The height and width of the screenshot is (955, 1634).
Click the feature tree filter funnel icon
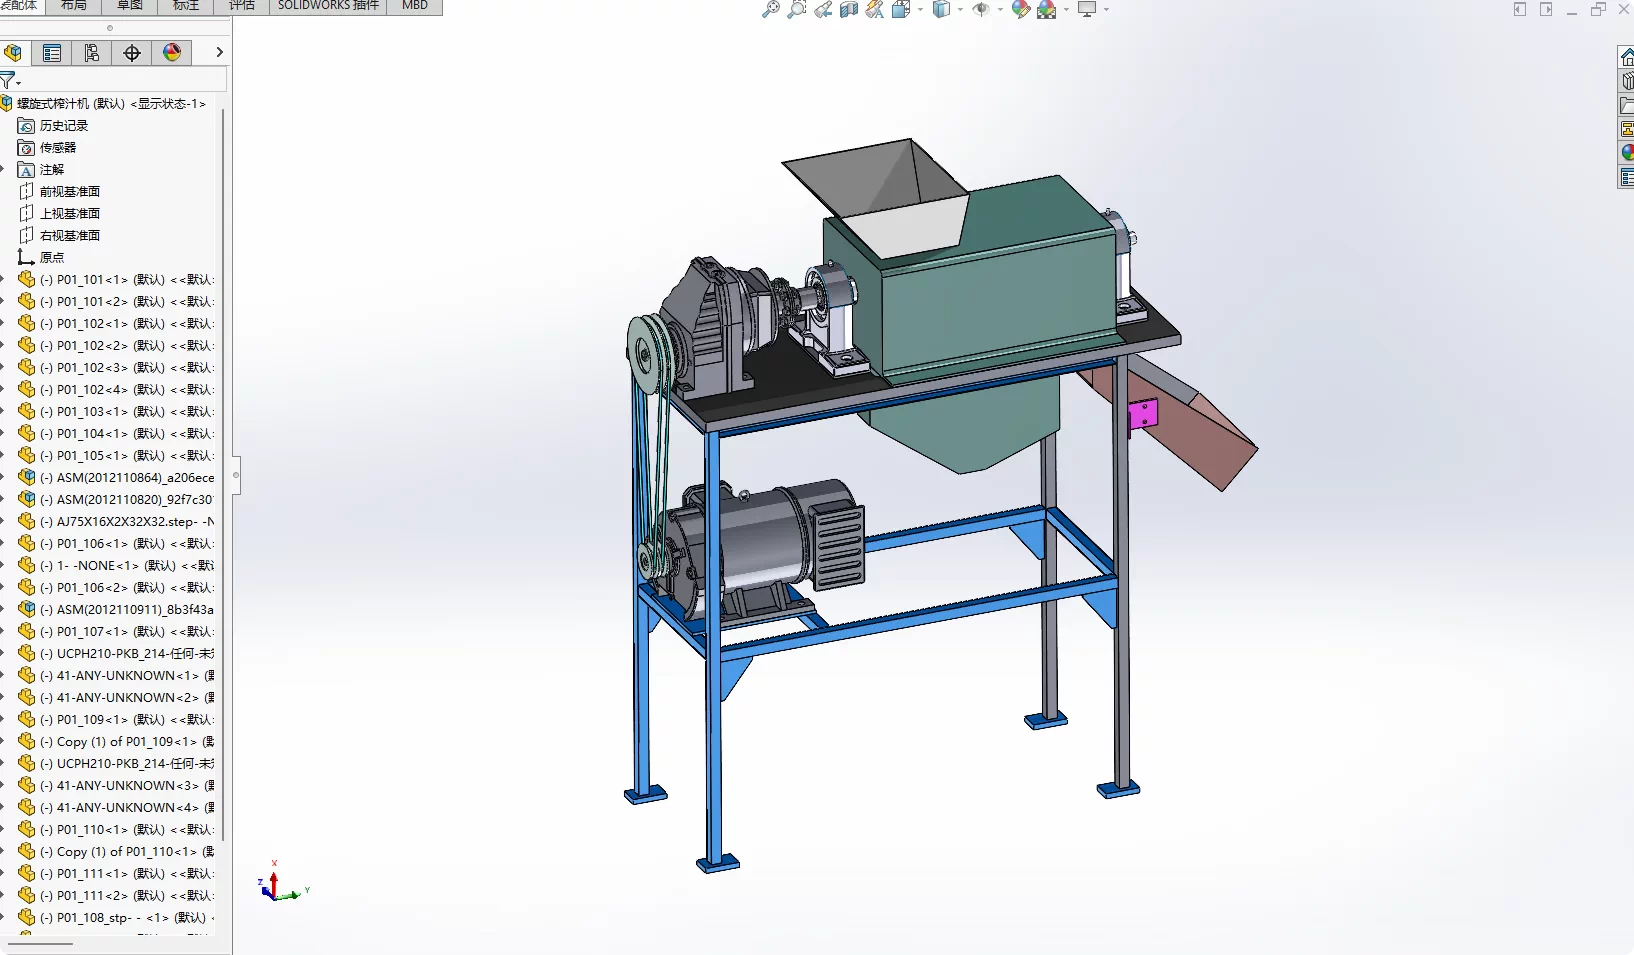pos(9,80)
